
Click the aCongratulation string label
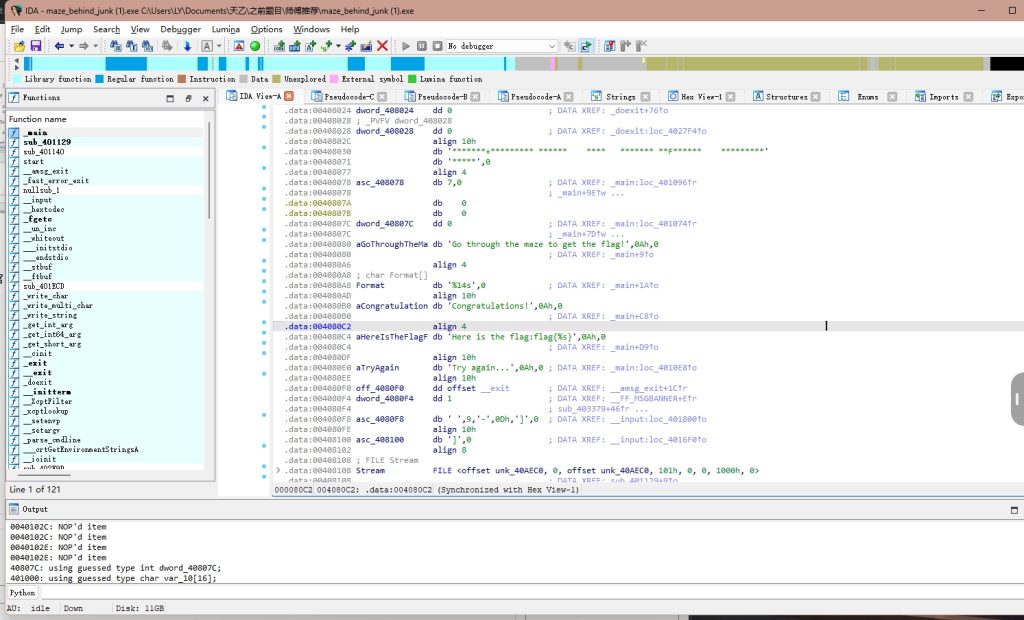click(391, 306)
